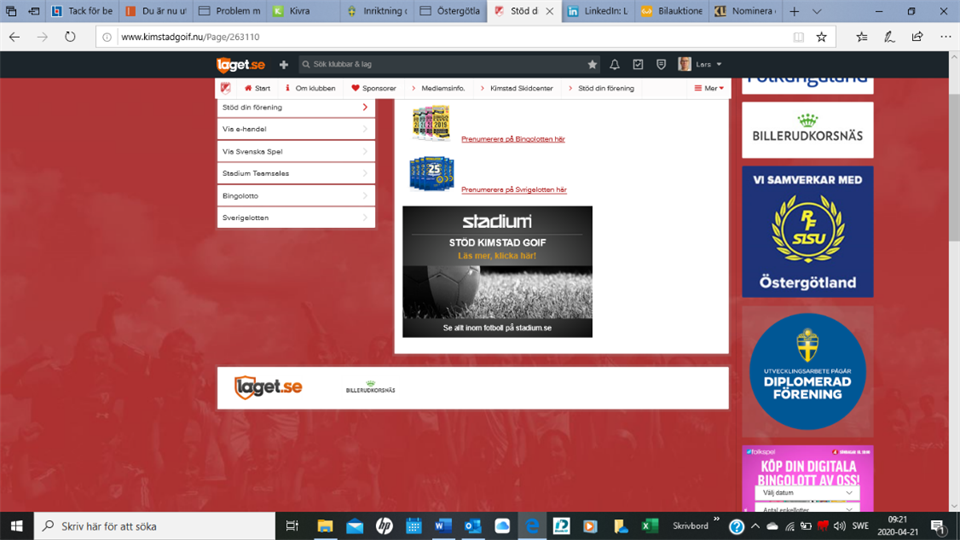Open Excel from the Windows taskbar
The height and width of the screenshot is (540, 960).
[649, 525]
